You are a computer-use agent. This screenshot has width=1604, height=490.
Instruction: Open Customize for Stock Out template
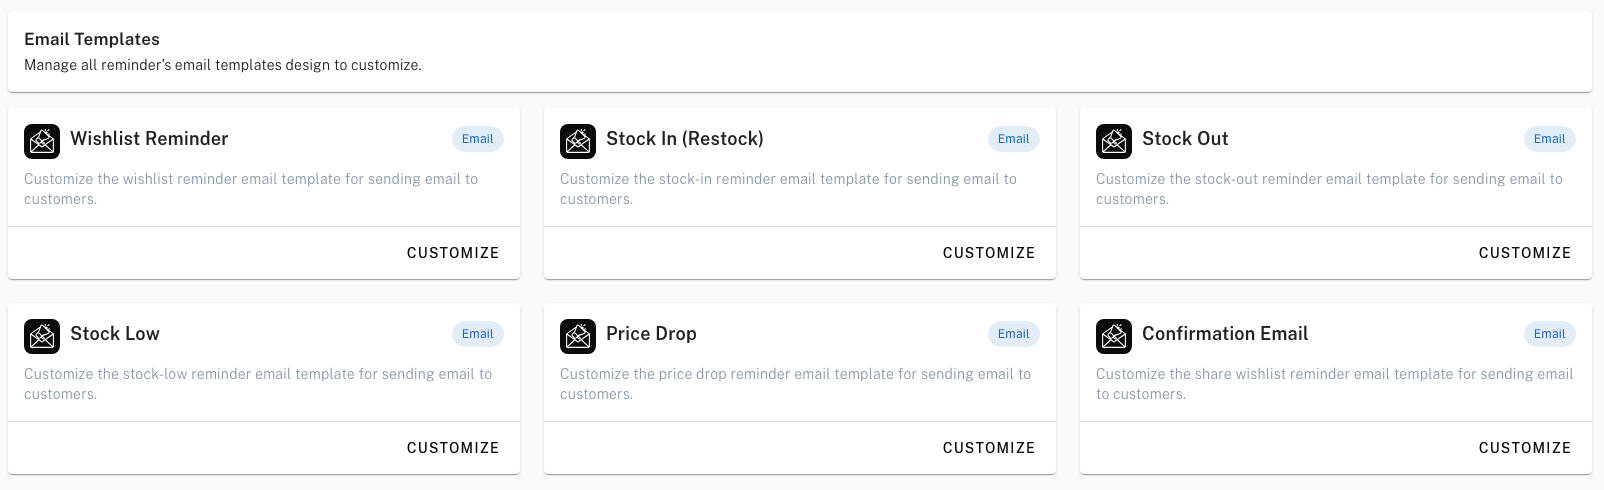tap(1525, 253)
